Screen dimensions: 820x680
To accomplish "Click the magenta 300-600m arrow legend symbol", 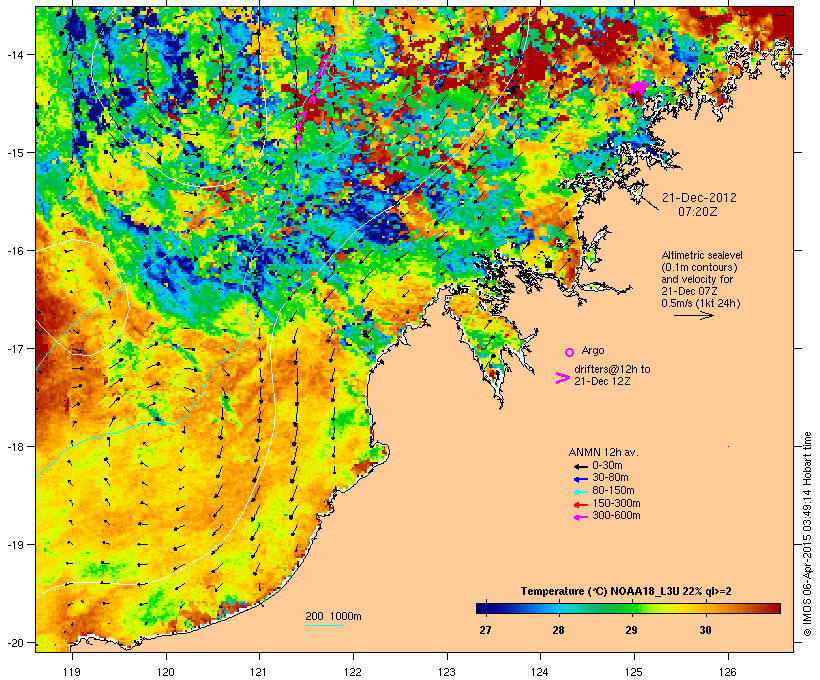I will click(580, 517).
